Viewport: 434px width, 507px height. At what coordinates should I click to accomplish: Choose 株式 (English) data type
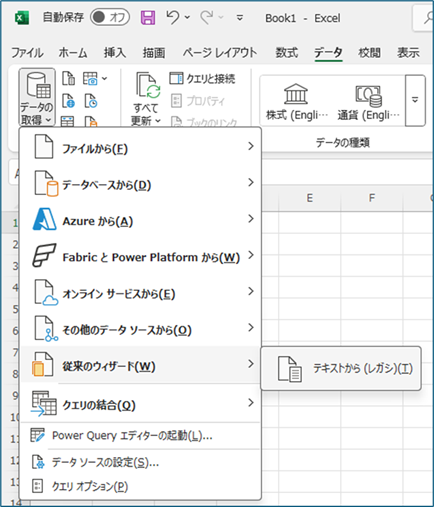click(296, 101)
